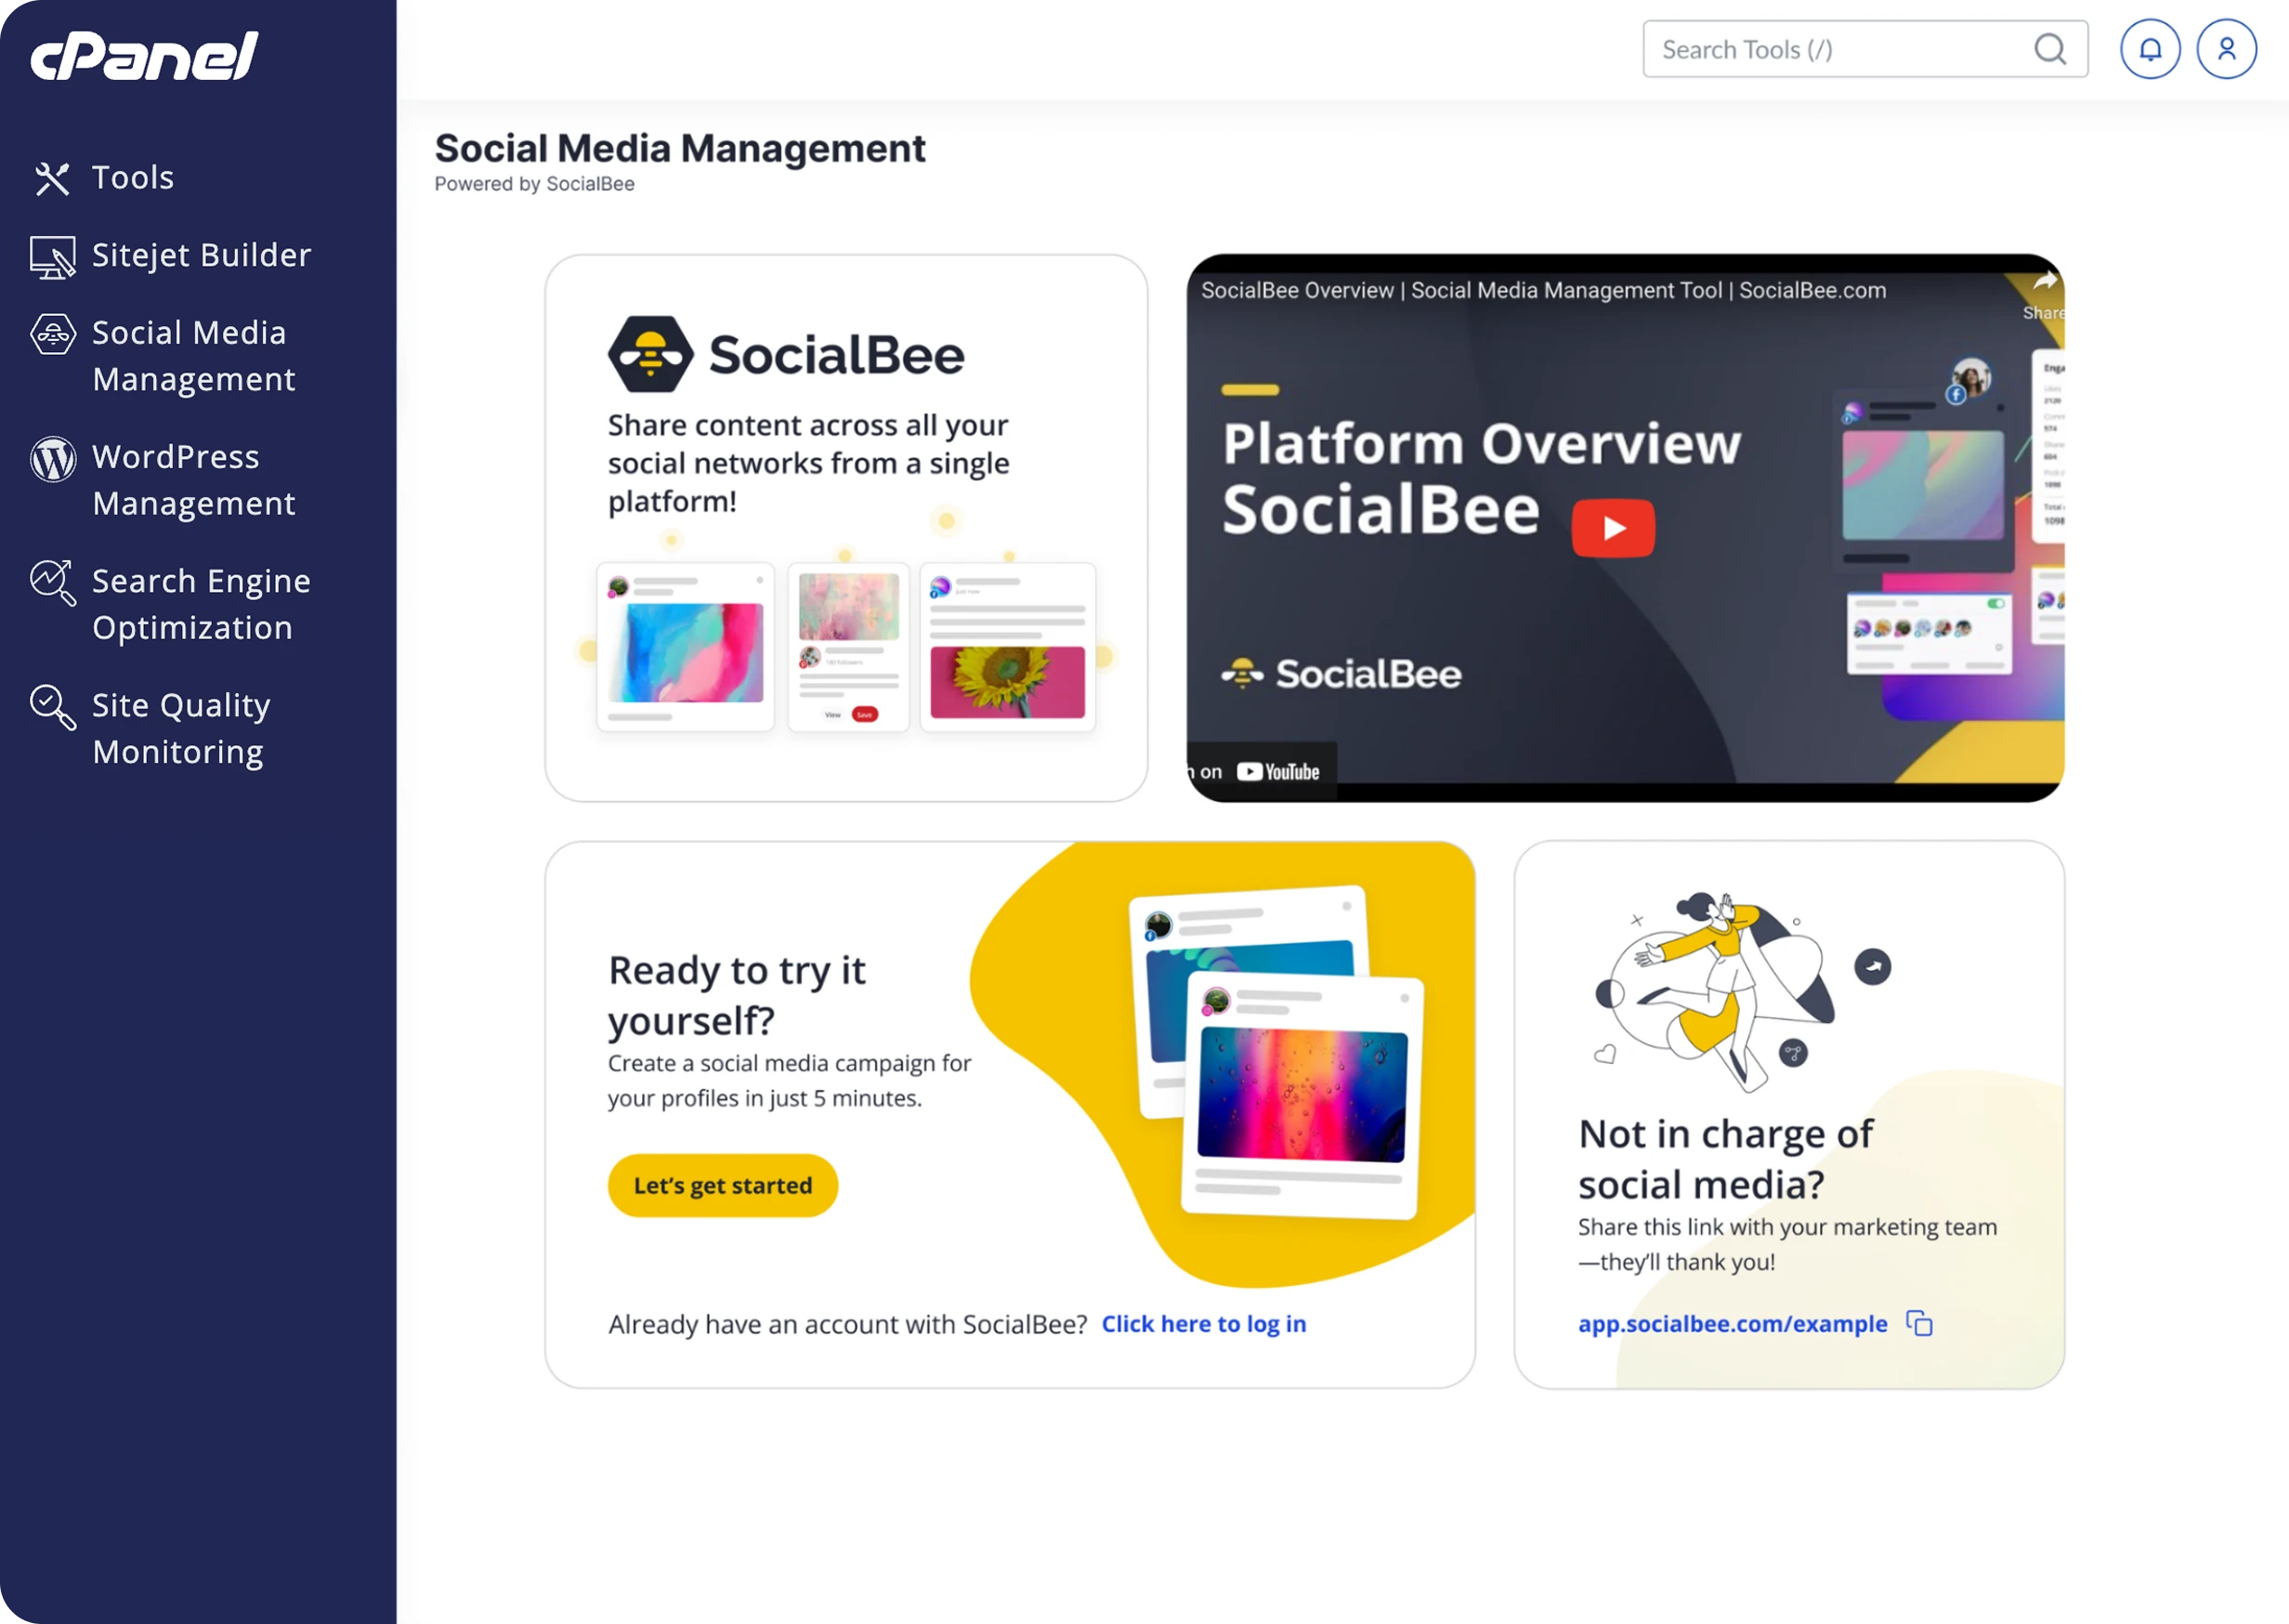Click the WordPress logo icon
Screen dimensions: 2289x1624
point(52,459)
